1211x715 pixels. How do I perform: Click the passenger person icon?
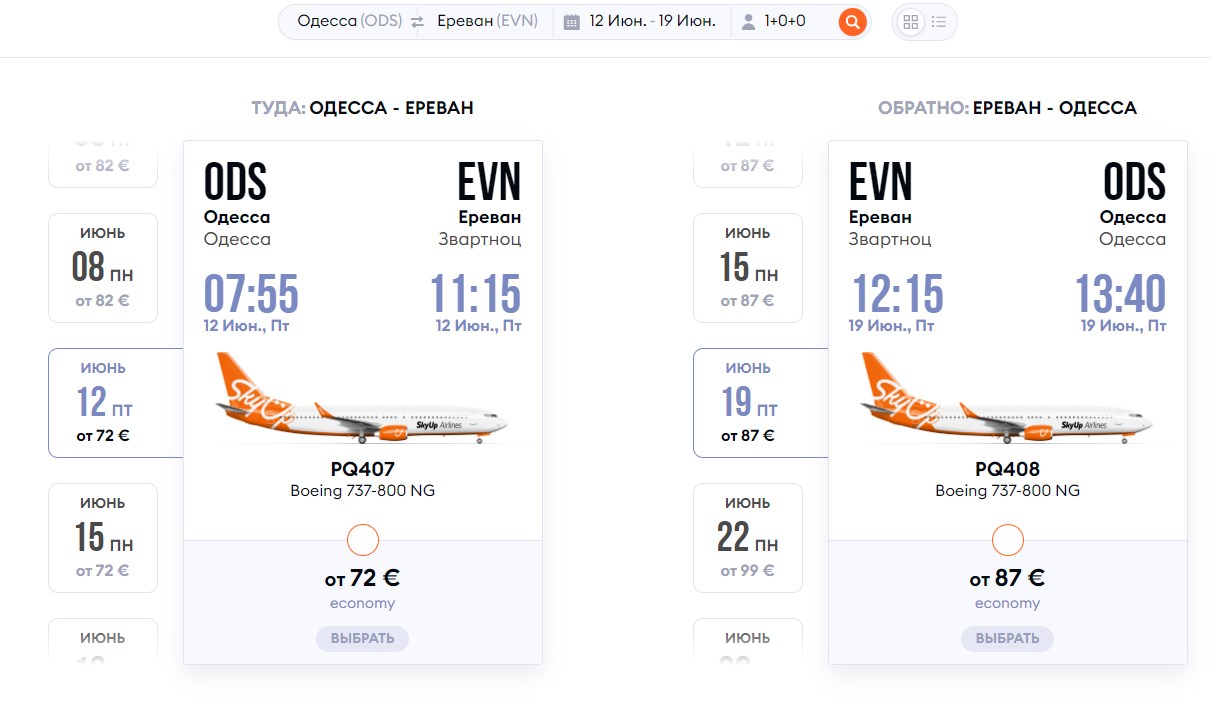pyautogui.click(x=748, y=22)
